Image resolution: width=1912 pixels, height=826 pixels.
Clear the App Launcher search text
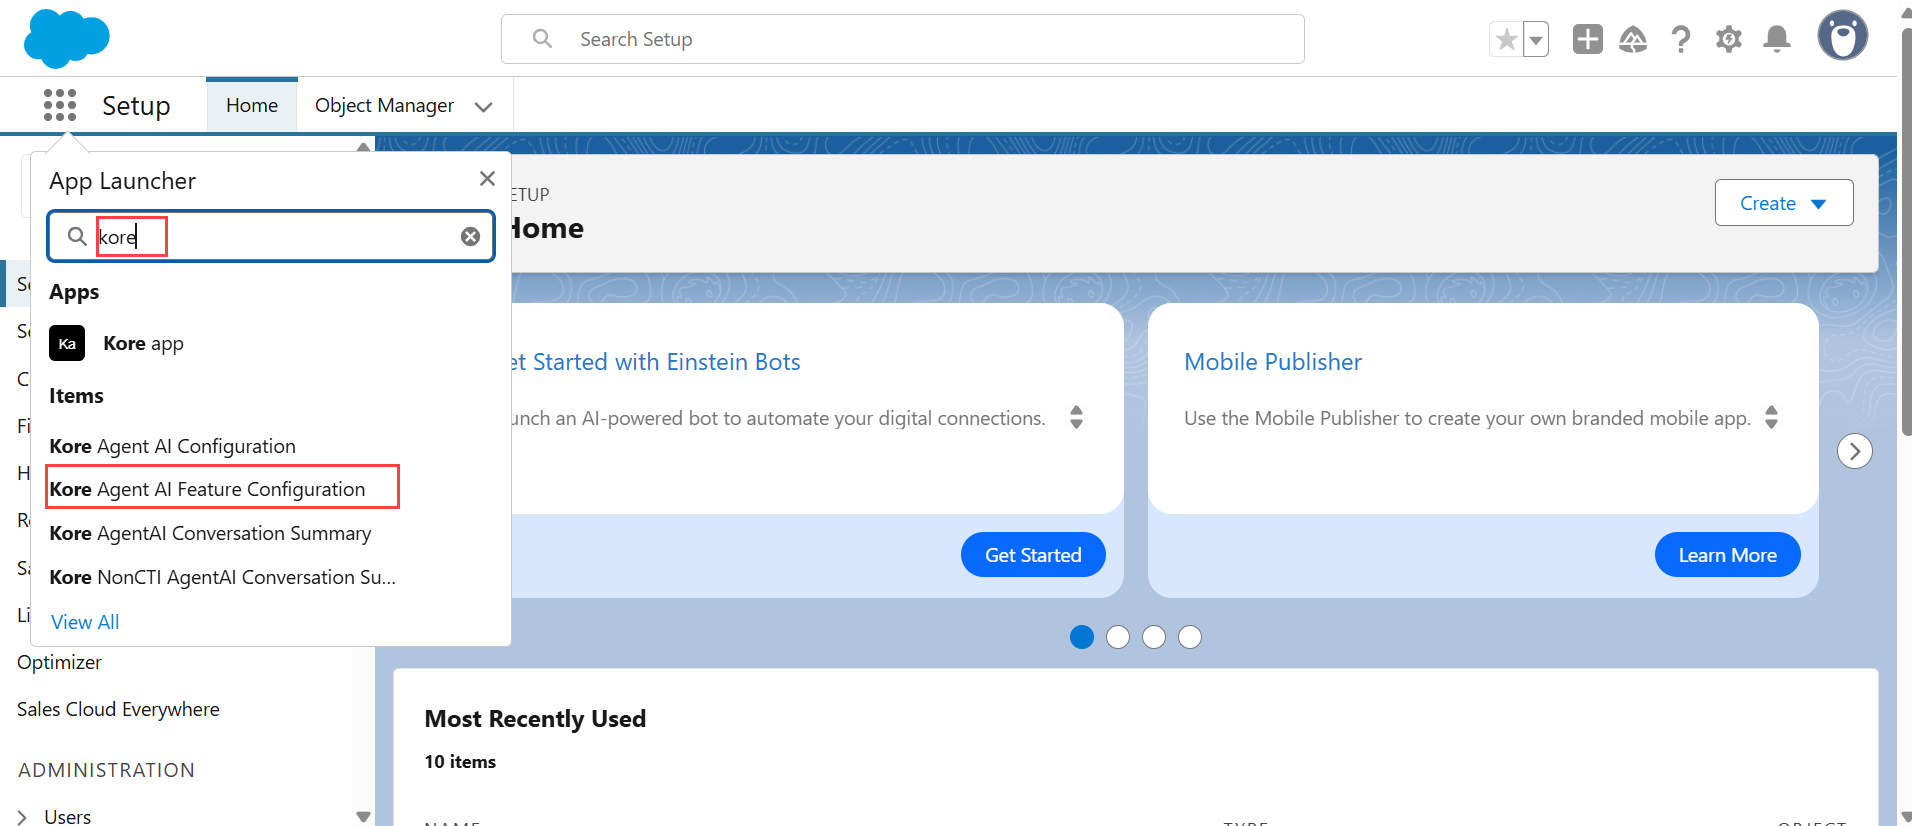coord(470,237)
